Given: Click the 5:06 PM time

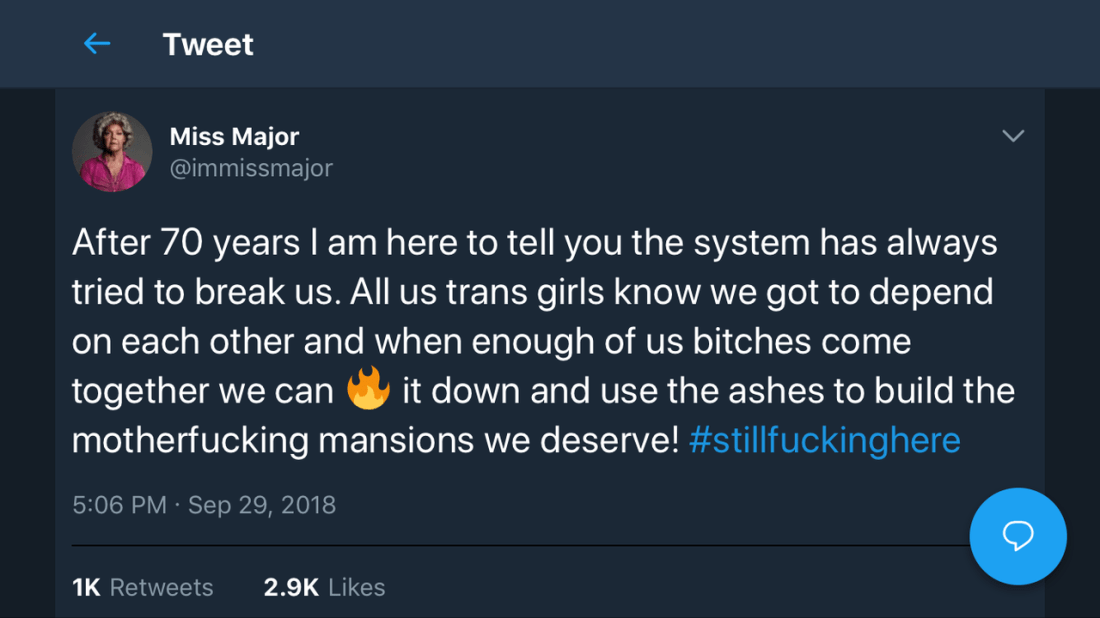Looking at the screenshot, I should pos(119,505).
